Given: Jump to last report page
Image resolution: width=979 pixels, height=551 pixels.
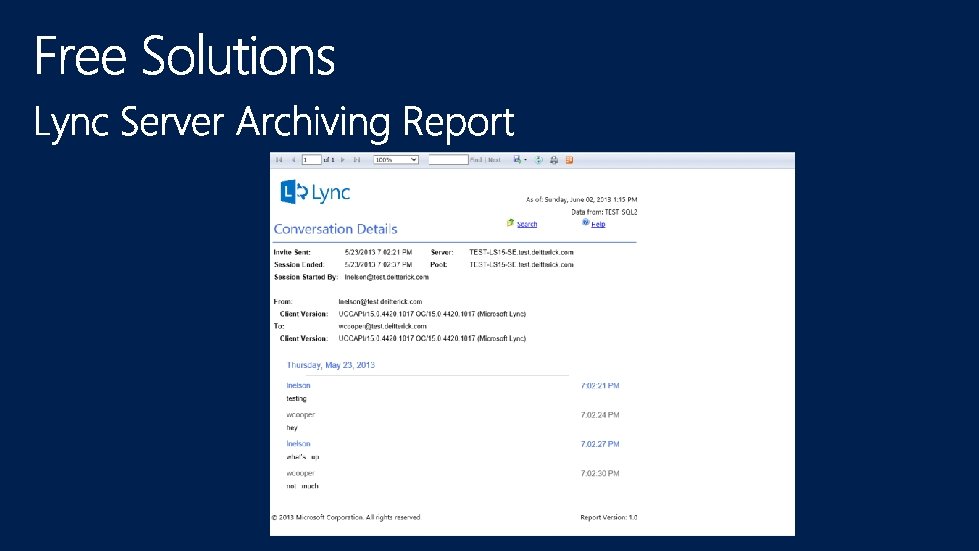Looking at the screenshot, I should click(357, 160).
